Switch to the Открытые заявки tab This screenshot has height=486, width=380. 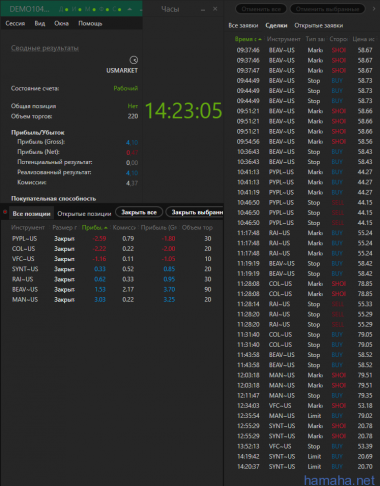tap(318, 25)
